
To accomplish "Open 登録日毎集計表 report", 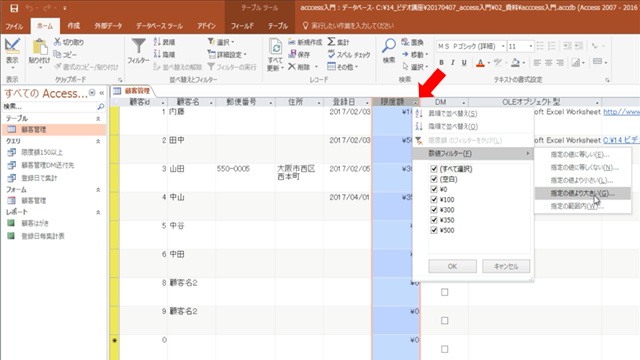I will pos(43,236).
